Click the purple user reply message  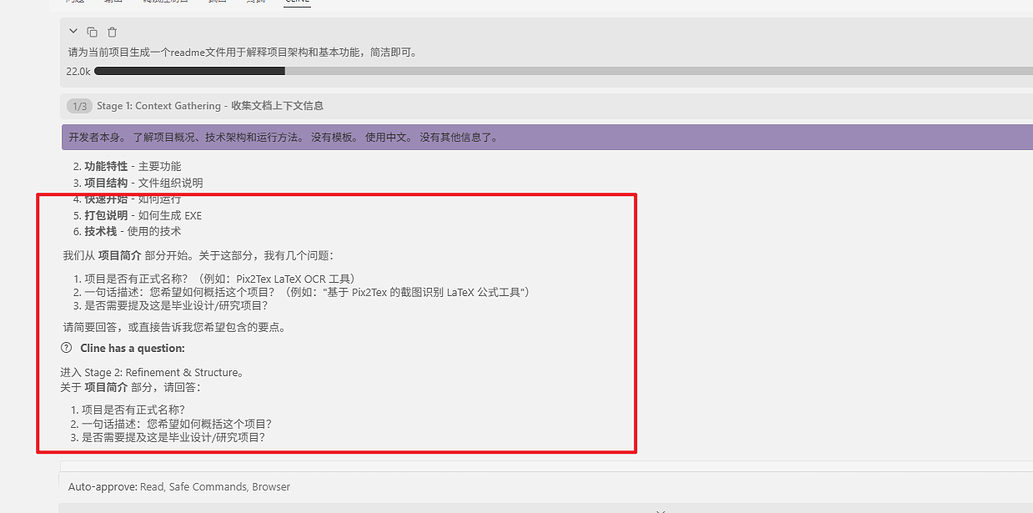point(547,138)
